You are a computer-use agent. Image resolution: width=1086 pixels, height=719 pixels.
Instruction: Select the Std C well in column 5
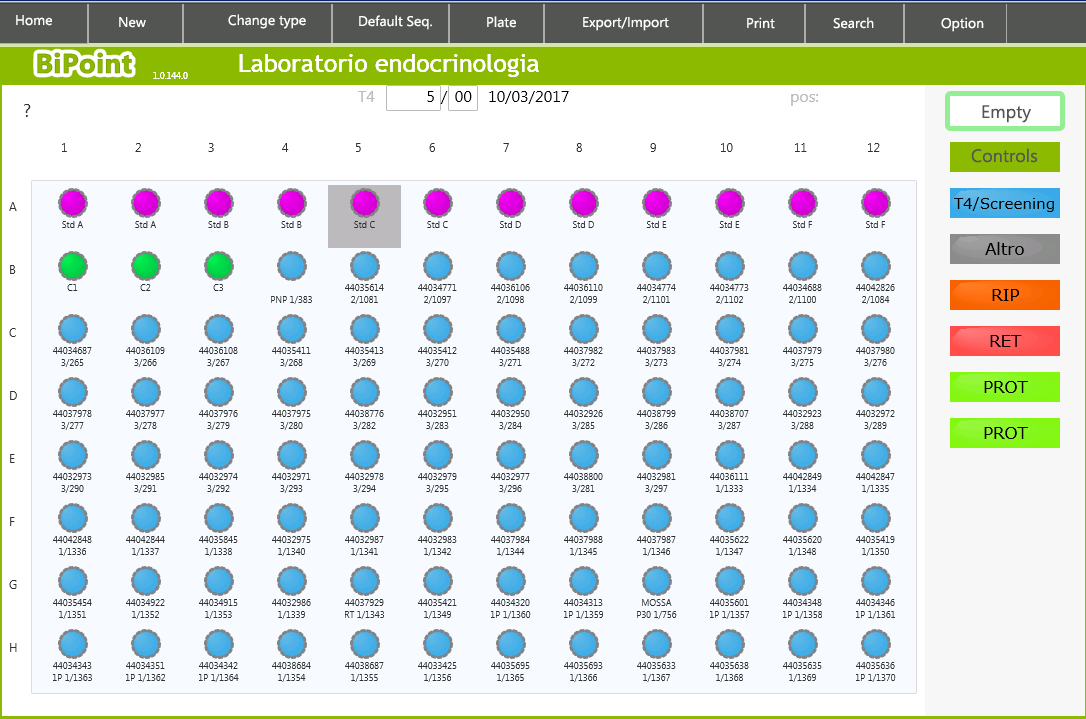[x=365, y=203]
